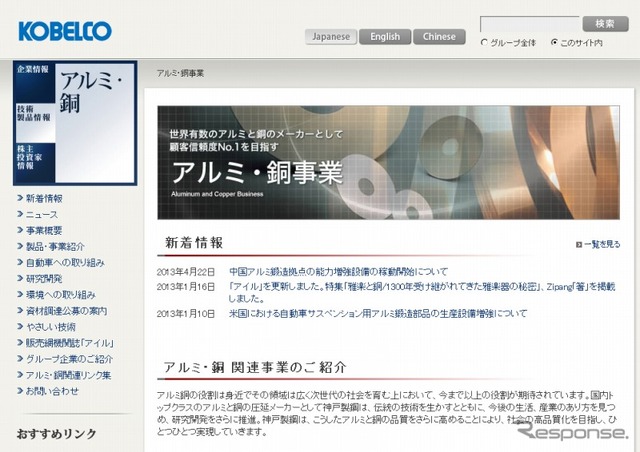Click the 新着情報 section heading
Image resolution: width=640 pixels, height=452 pixels.
[194, 243]
